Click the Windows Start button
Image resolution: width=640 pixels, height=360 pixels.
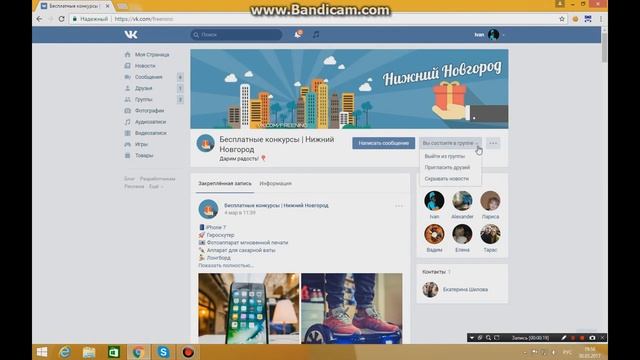pos(42,352)
